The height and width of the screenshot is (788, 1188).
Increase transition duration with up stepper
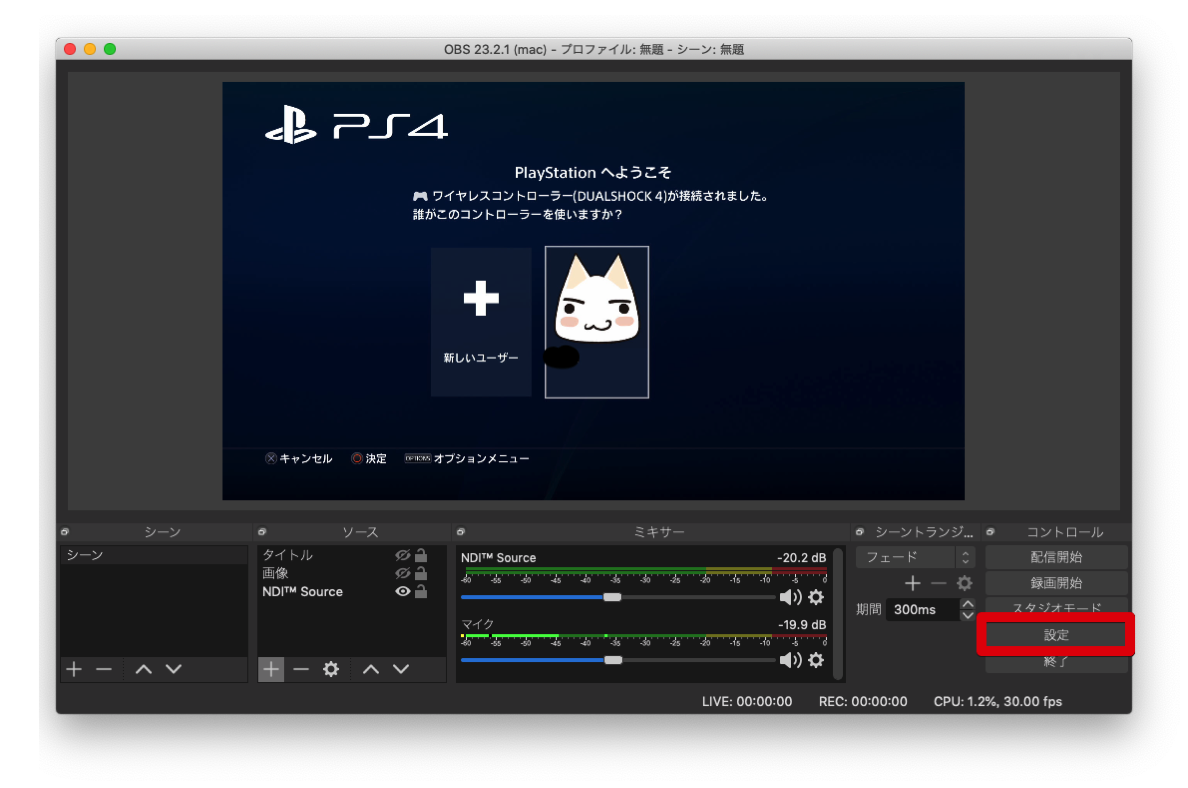coord(968,604)
